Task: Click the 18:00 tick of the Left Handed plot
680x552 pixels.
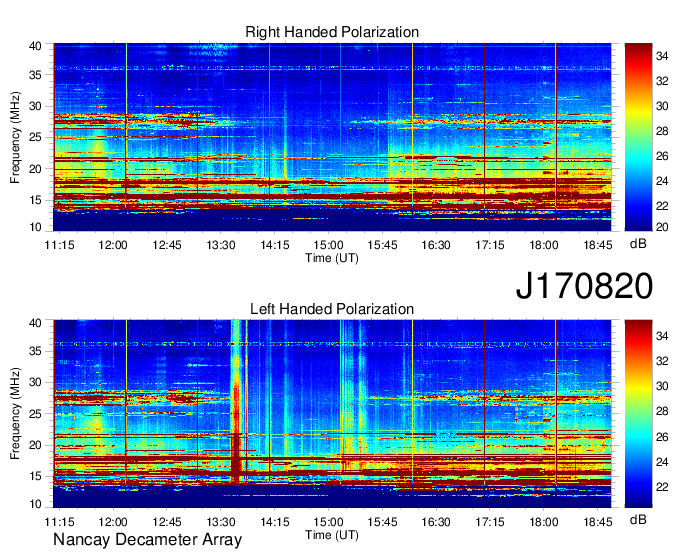Action: point(543,522)
